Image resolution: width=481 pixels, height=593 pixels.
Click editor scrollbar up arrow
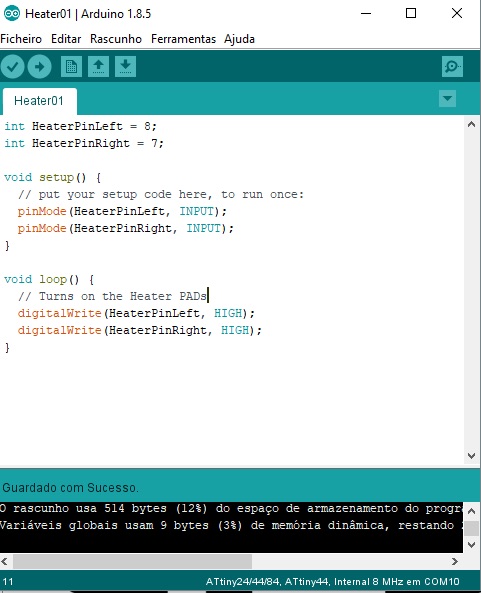[471, 124]
